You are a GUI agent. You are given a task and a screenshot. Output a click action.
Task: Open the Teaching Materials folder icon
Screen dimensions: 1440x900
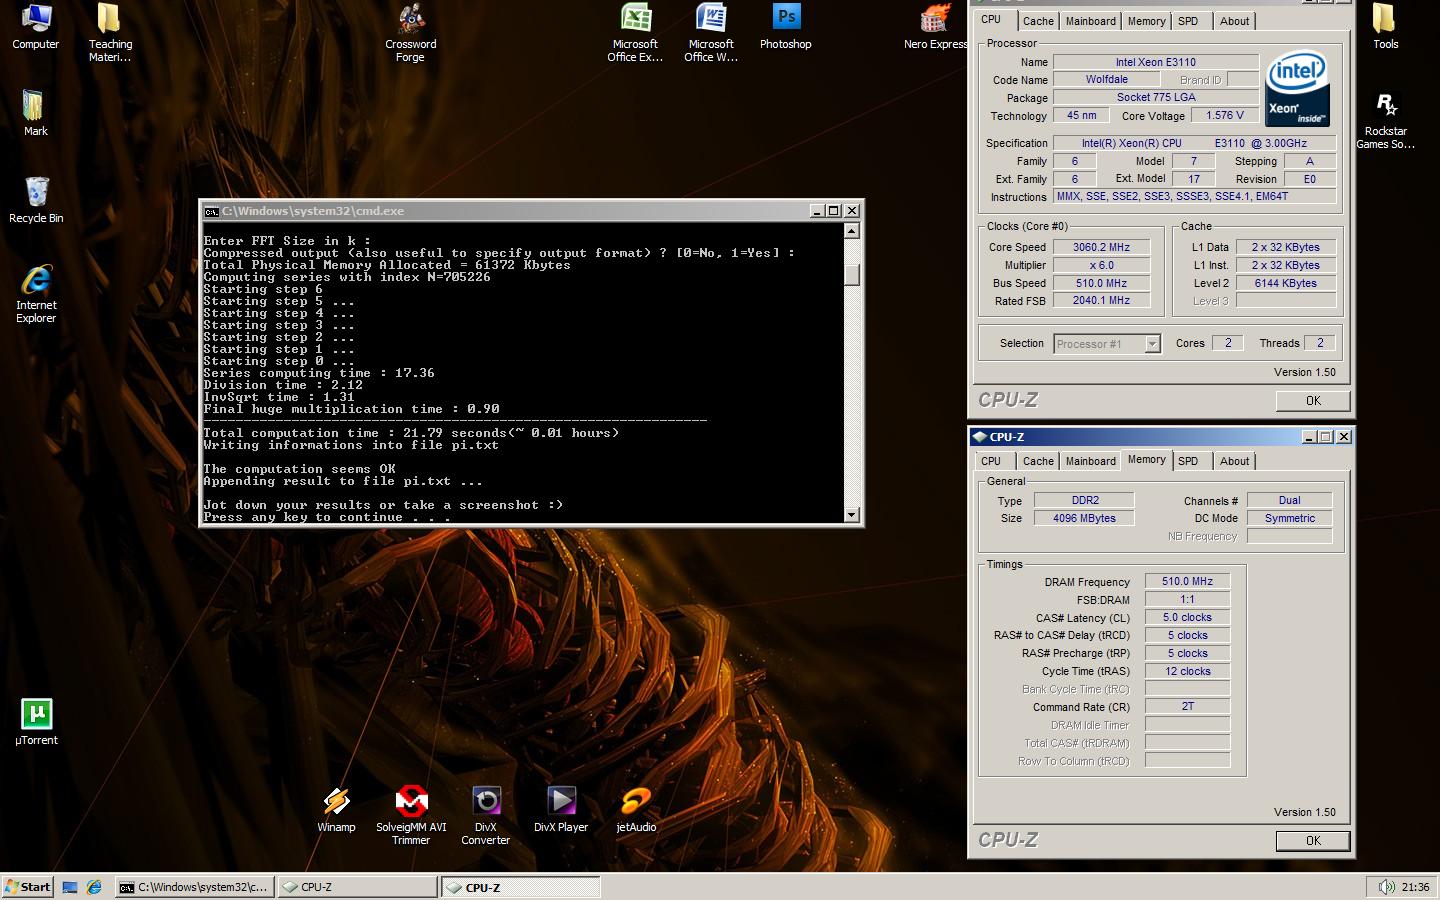110,33
